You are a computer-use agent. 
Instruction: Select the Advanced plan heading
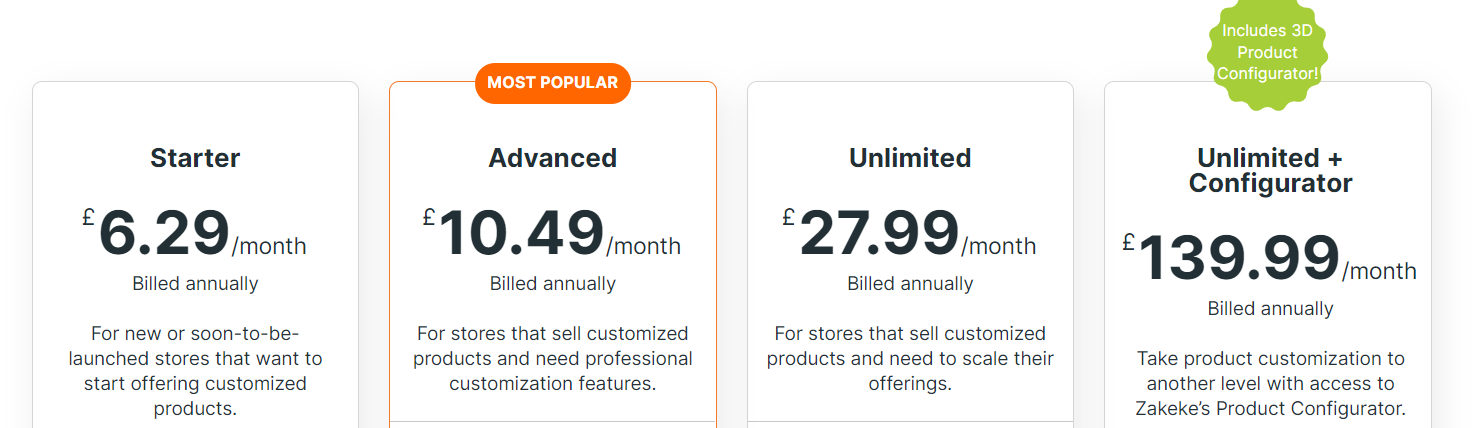[552, 158]
